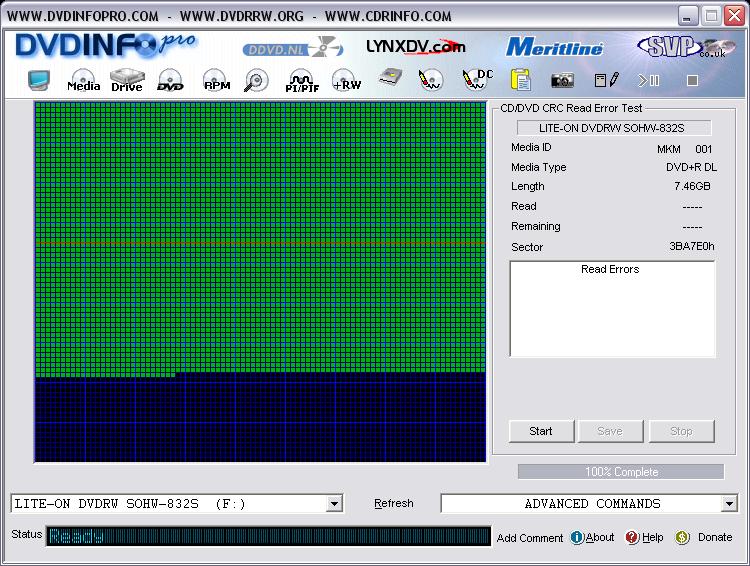Click the Media Type value DVD+R DL
Image resolution: width=750 pixels, height=566 pixels.
point(691,167)
